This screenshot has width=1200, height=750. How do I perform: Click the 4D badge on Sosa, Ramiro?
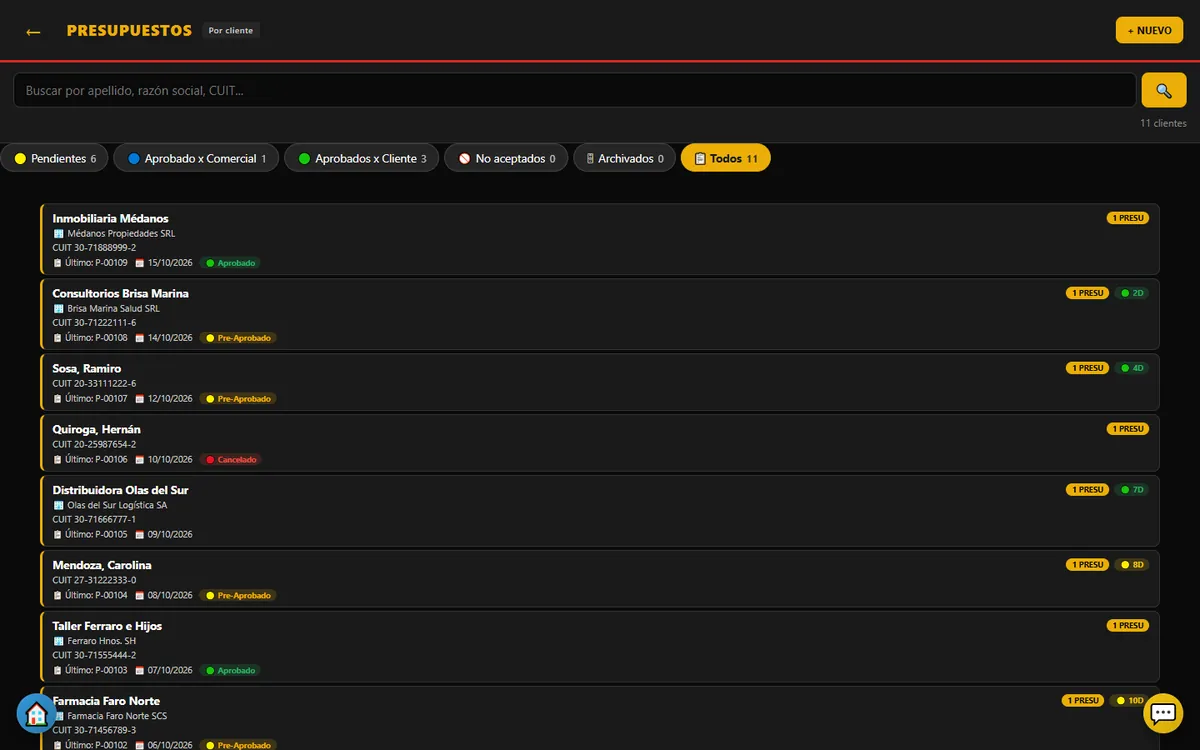click(x=1132, y=368)
